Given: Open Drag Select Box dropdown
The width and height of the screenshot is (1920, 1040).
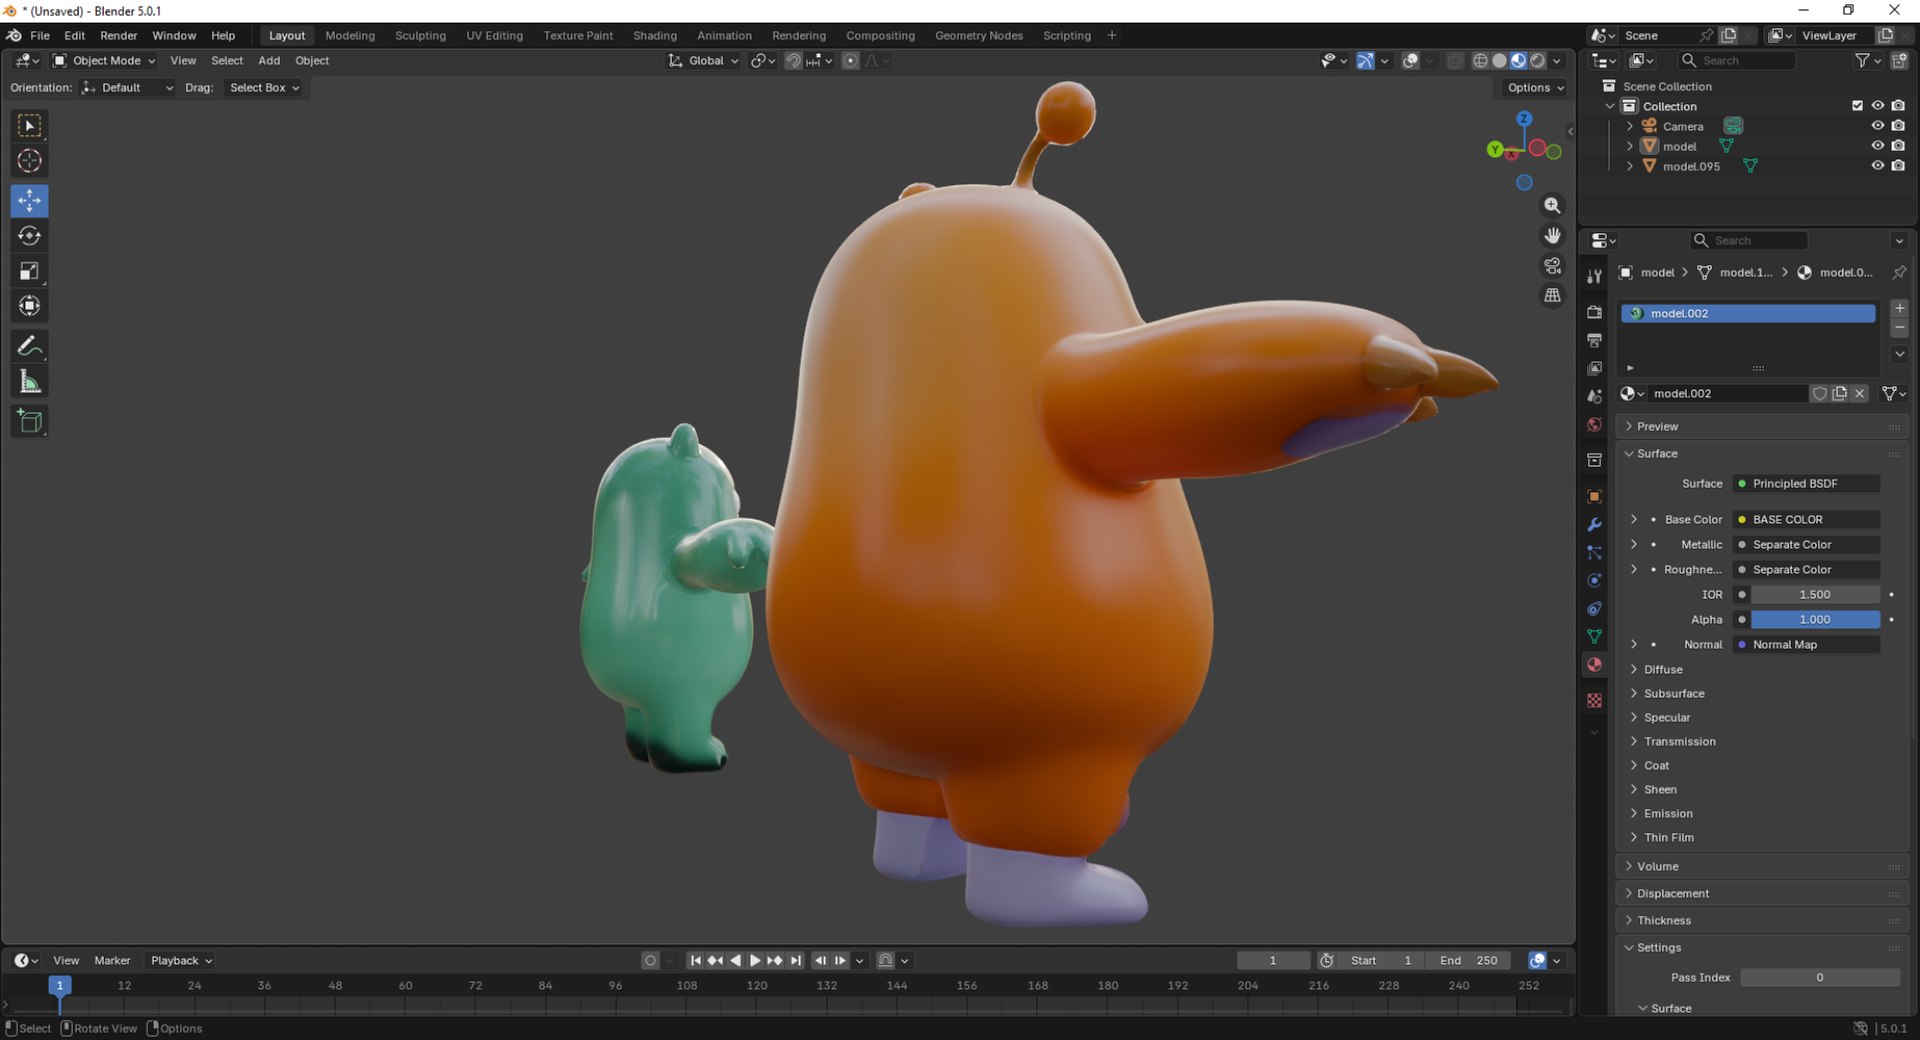Looking at the screenshot, I should pos(264,88).
